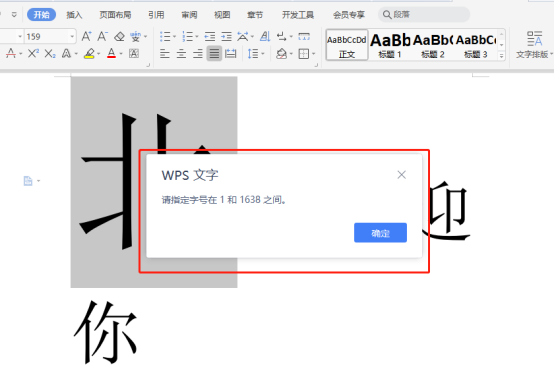Insert a bulleted list
This screenshot has width=554, height=371.
point(165,36)
